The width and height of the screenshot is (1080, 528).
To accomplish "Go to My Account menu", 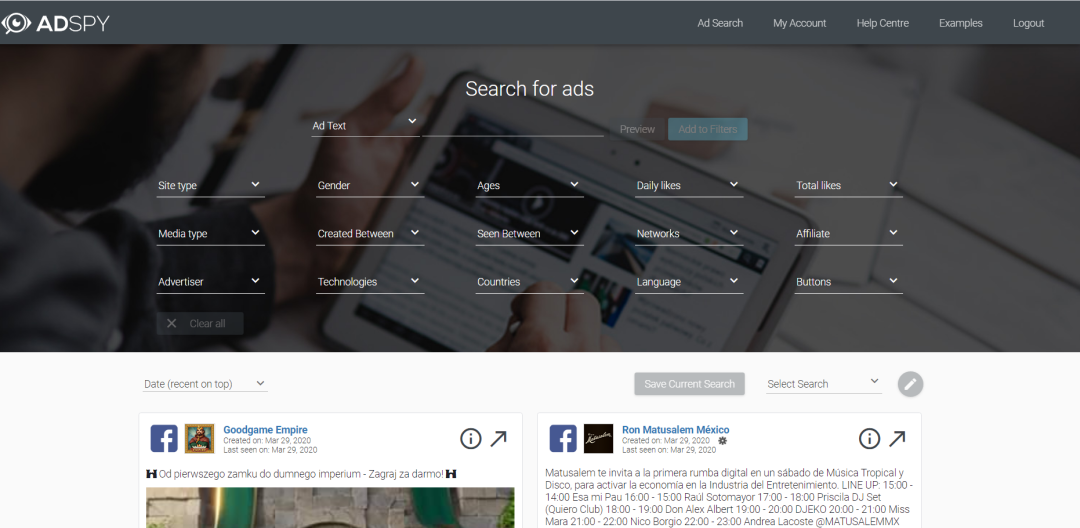I will coord(799,23).
